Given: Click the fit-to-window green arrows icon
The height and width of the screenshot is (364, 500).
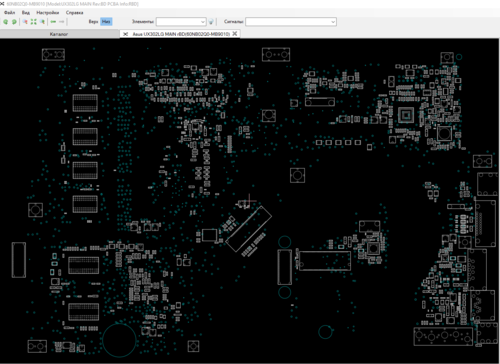Looking at the screenshot, I should tap(34, 22).
